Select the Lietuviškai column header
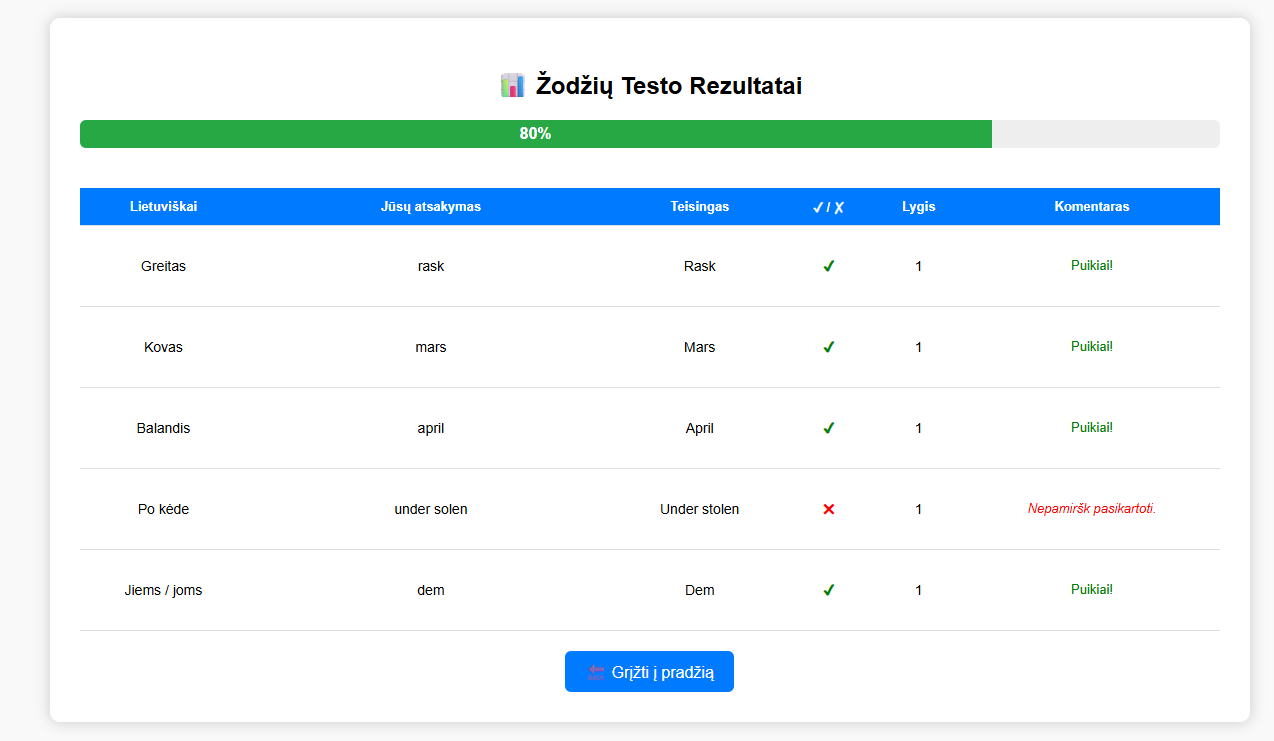The width and height of the screenshot is (1274, 741). tap(163, 207)
